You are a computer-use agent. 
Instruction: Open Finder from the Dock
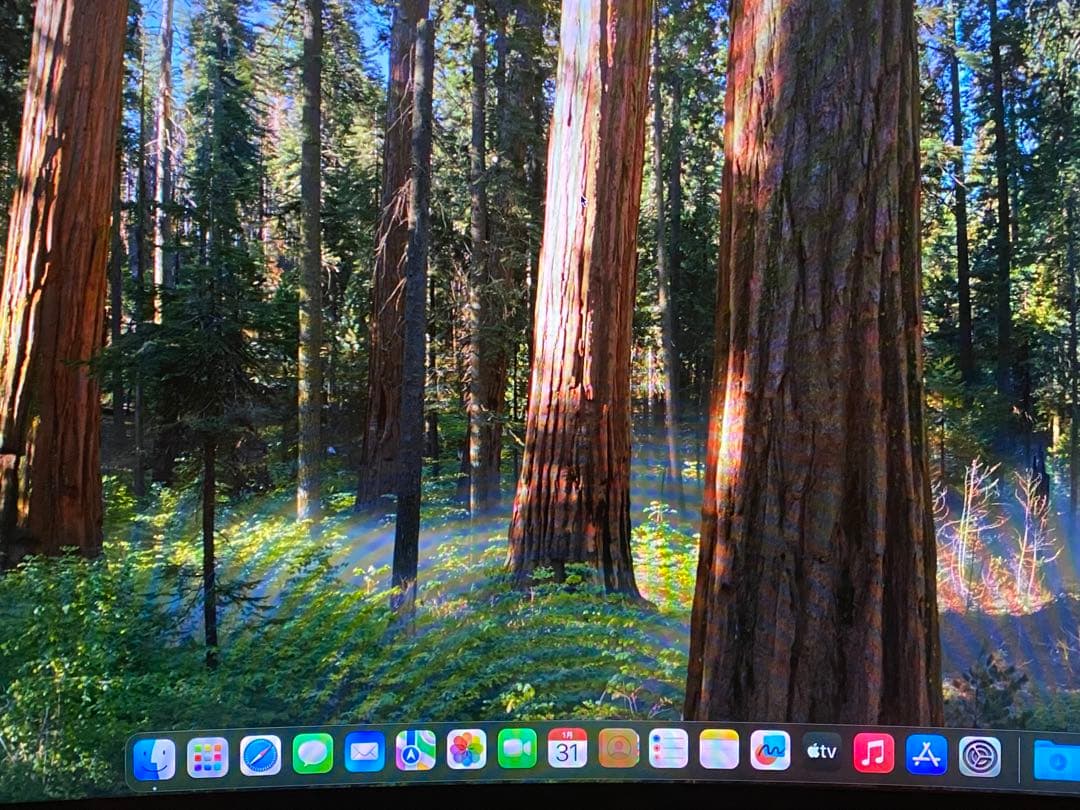pyautogui.click(x=154, y=759)
